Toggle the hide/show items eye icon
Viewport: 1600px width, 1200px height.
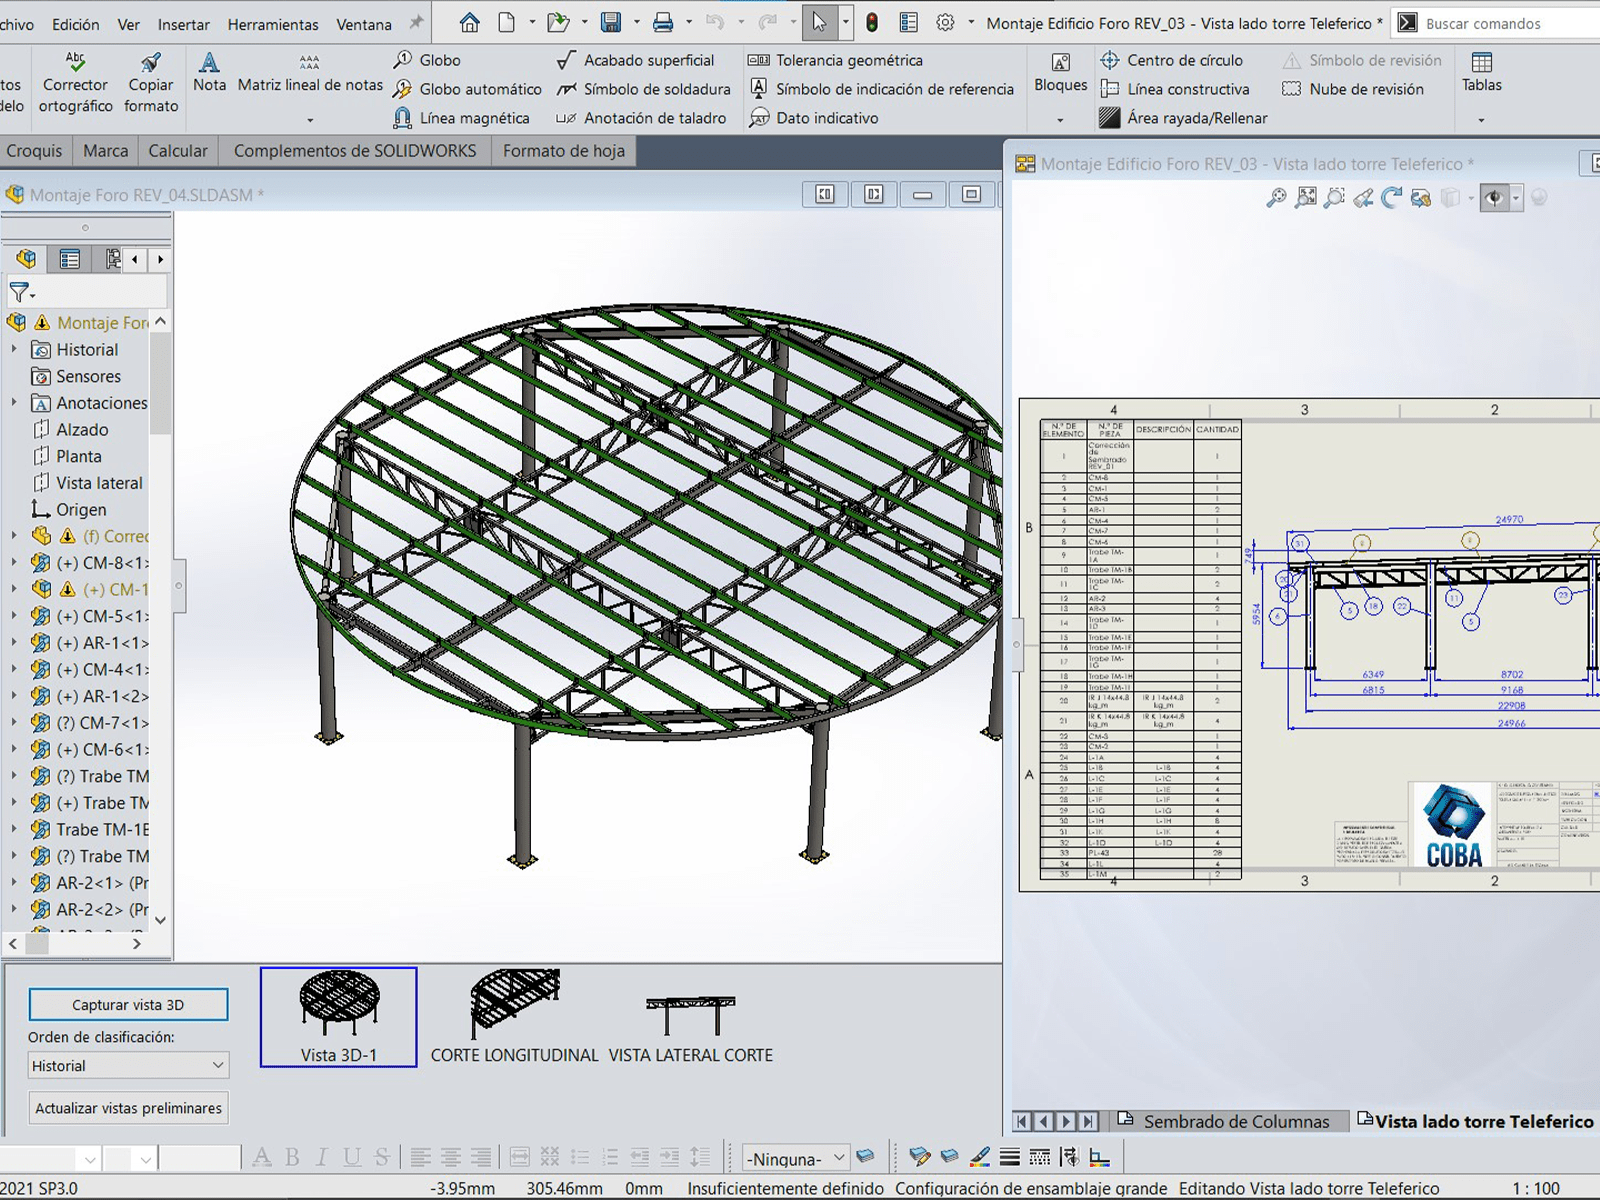(1494, 198)
